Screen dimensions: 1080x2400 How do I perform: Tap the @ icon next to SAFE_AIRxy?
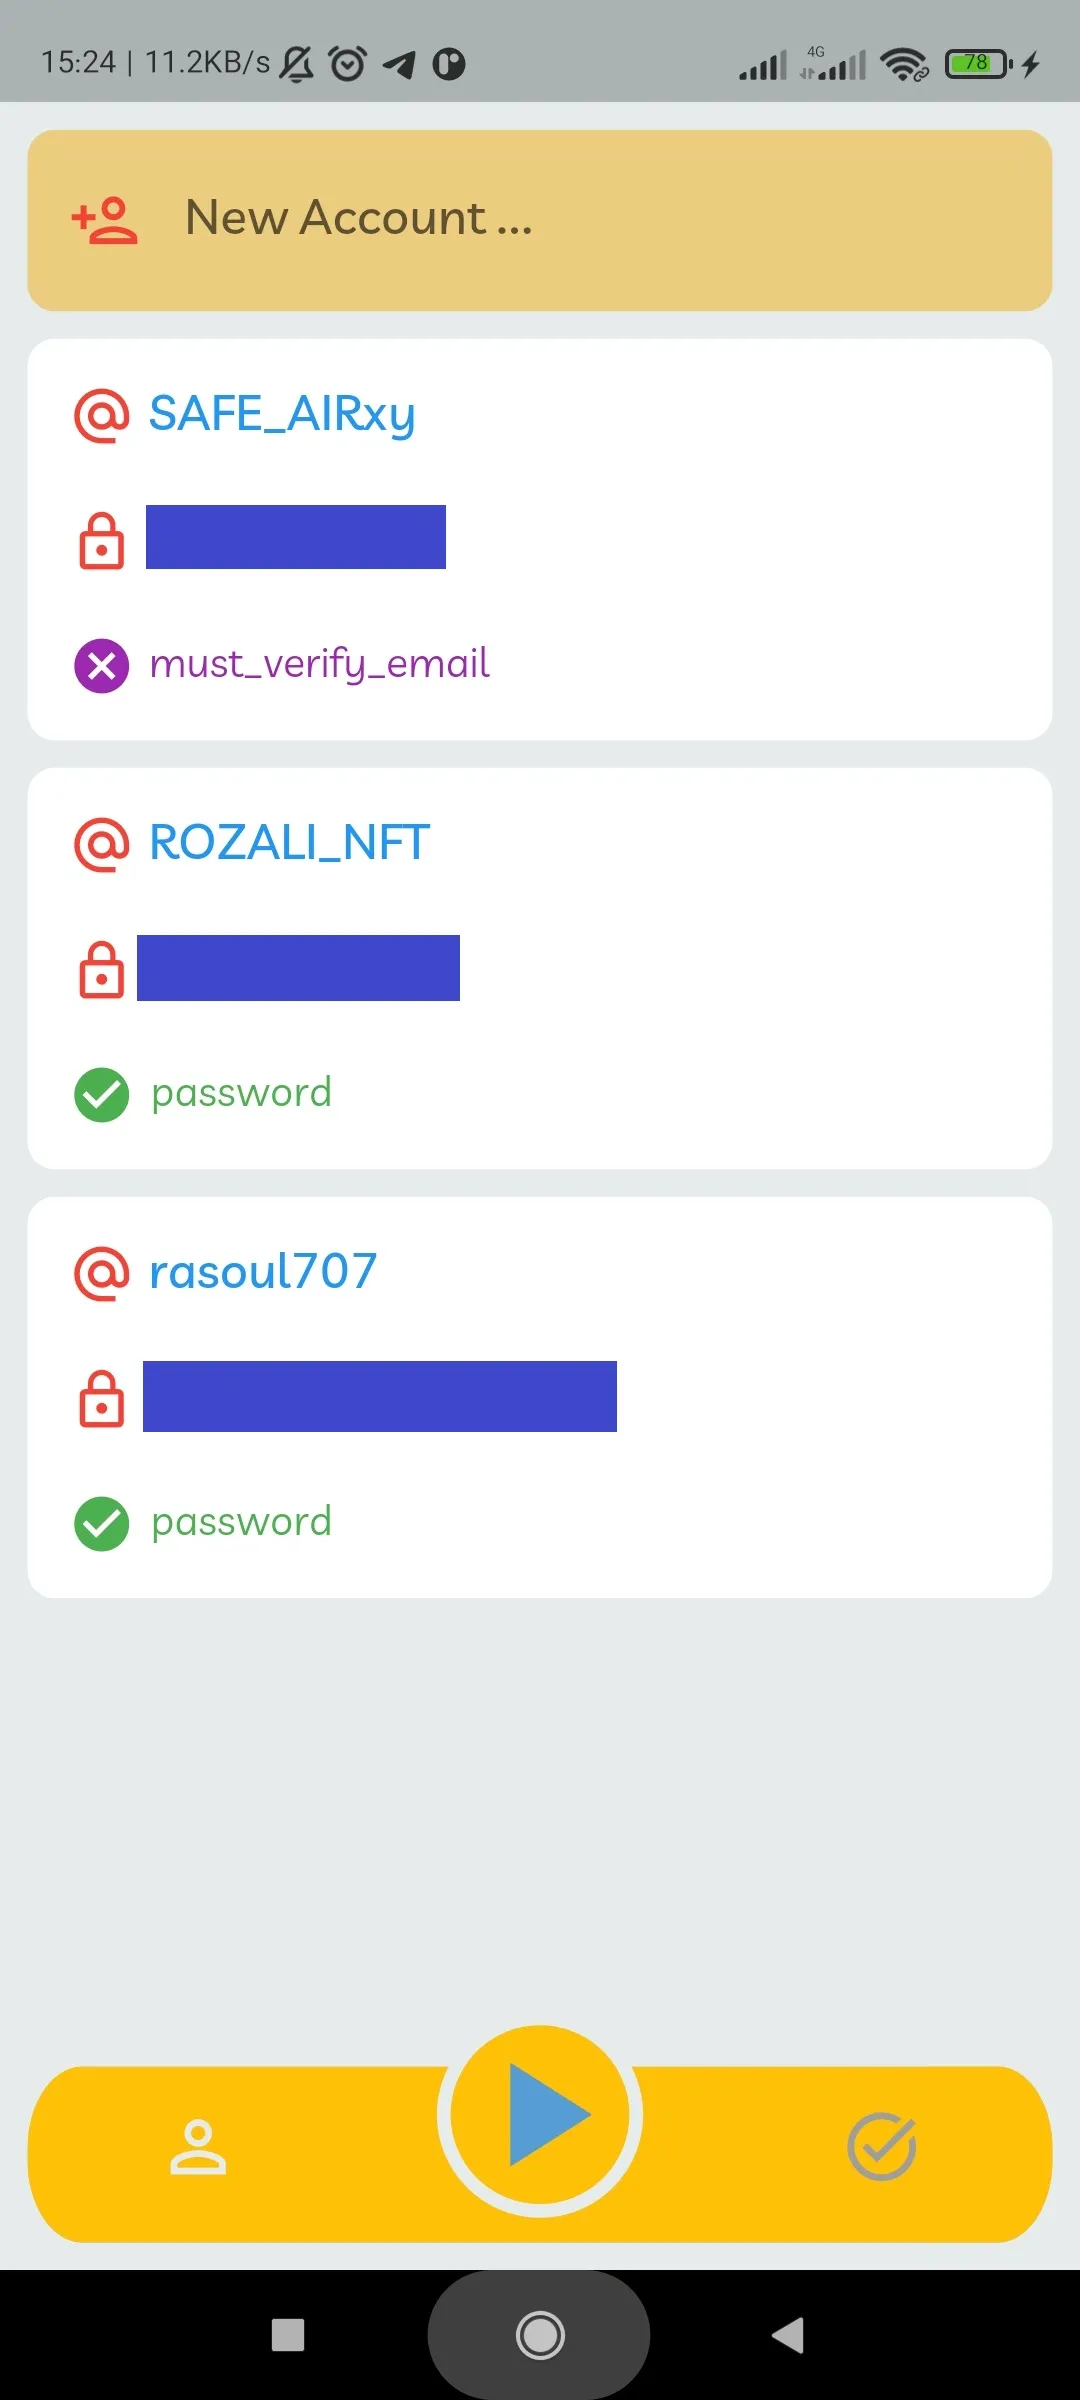click(x=102, y=415)
